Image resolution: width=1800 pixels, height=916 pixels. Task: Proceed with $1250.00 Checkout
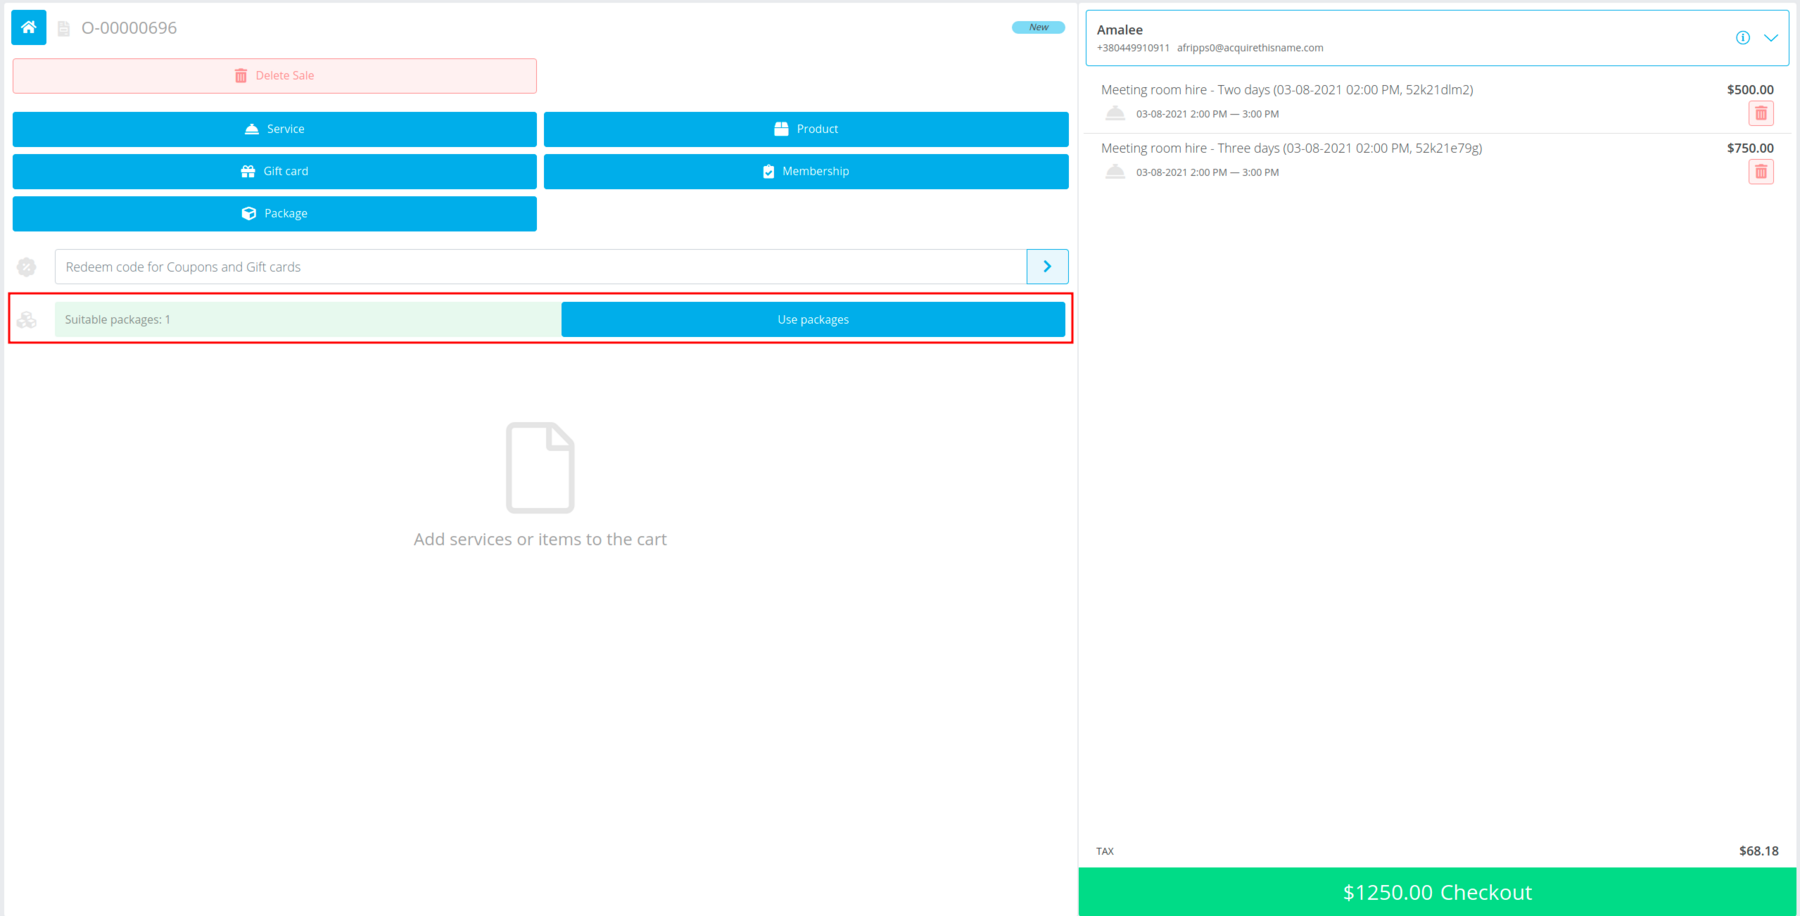(1436, 892)
